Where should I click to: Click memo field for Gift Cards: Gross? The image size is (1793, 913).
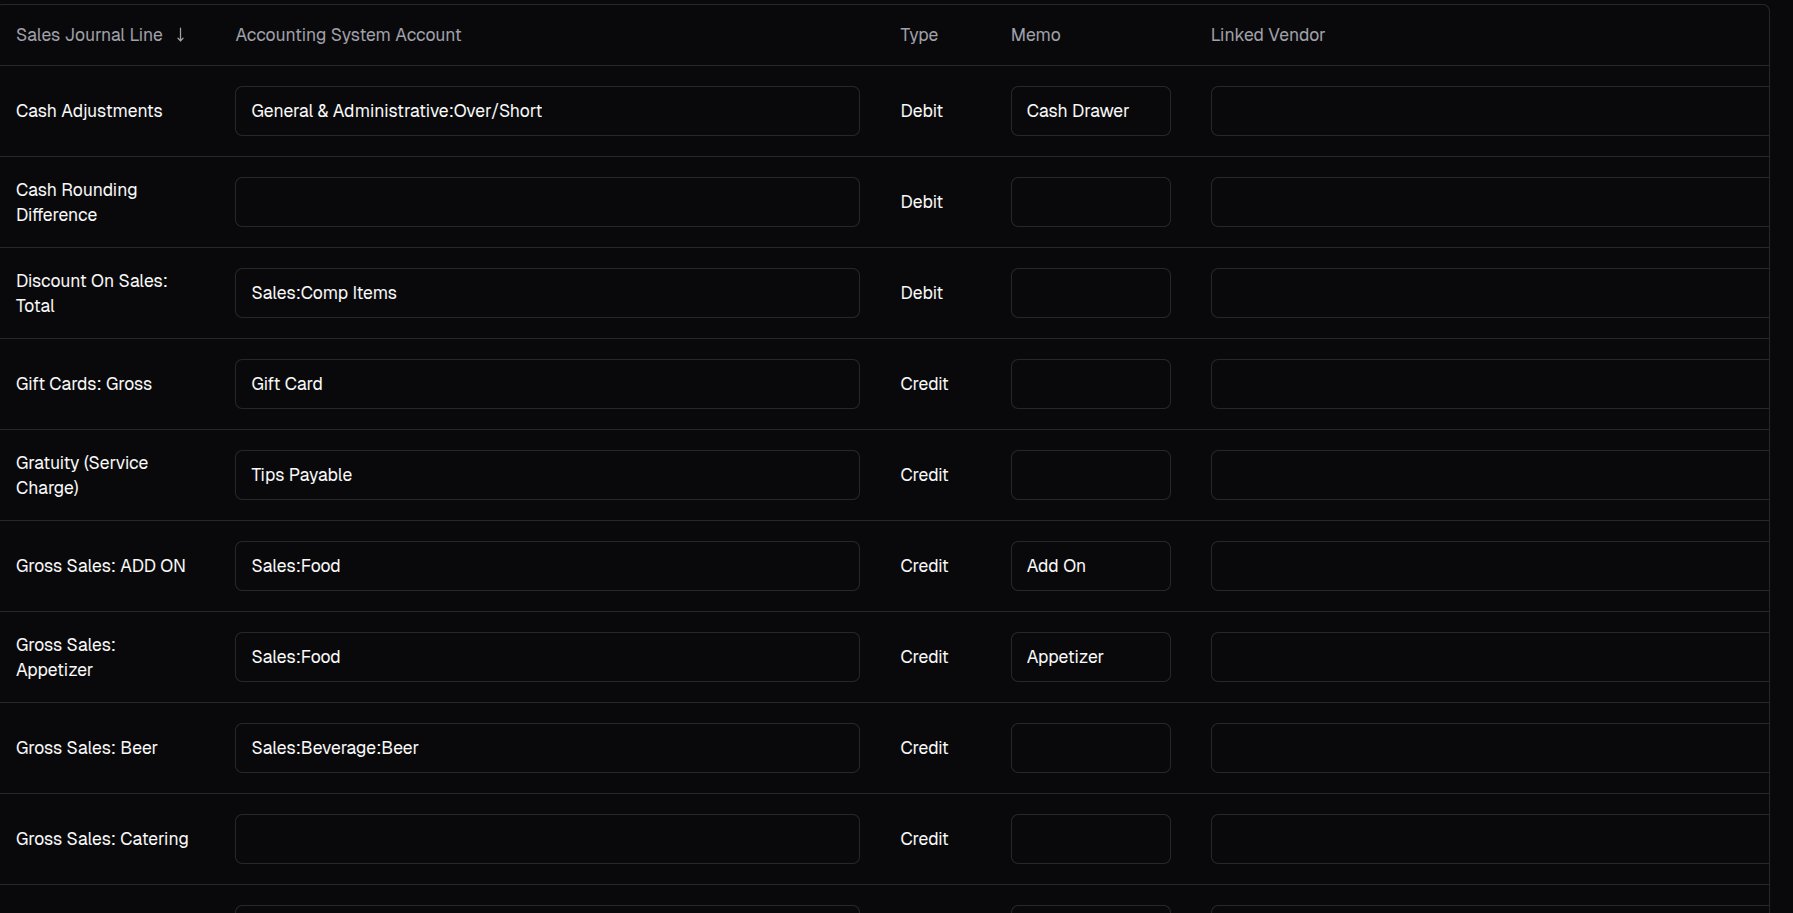tap(1090, 384)
